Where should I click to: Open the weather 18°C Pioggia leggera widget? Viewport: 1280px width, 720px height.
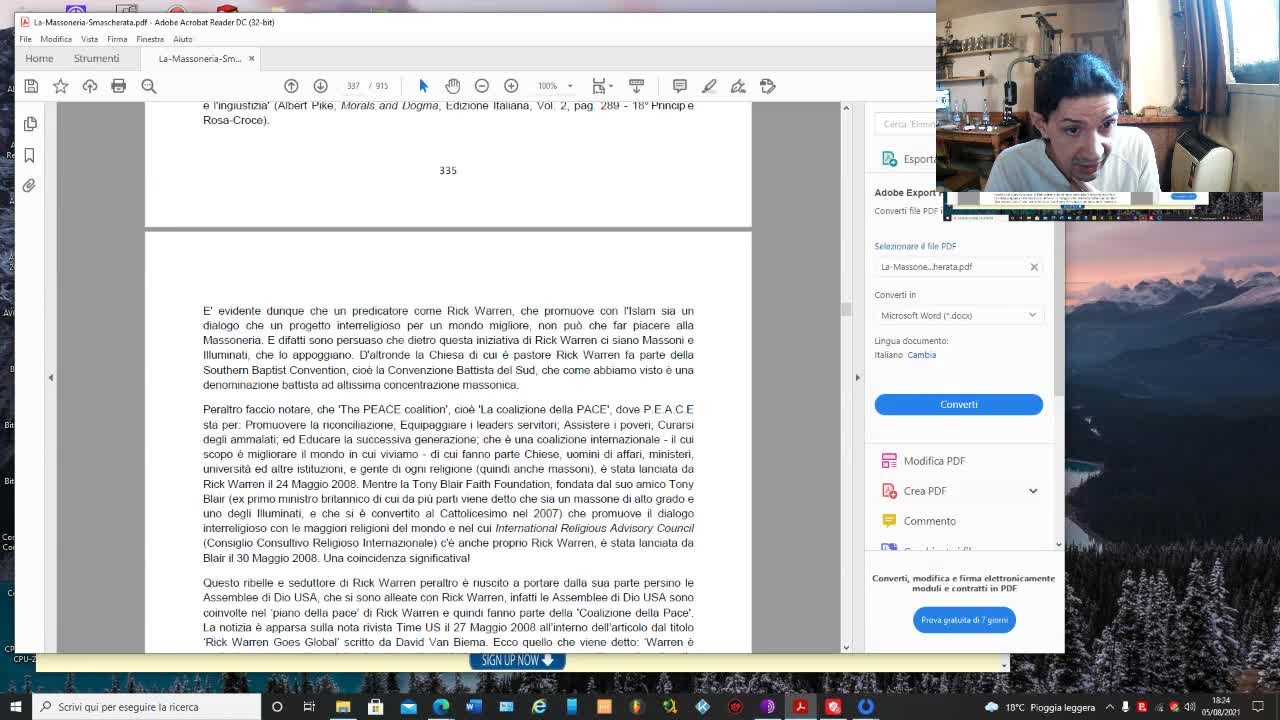(1040, 707)
